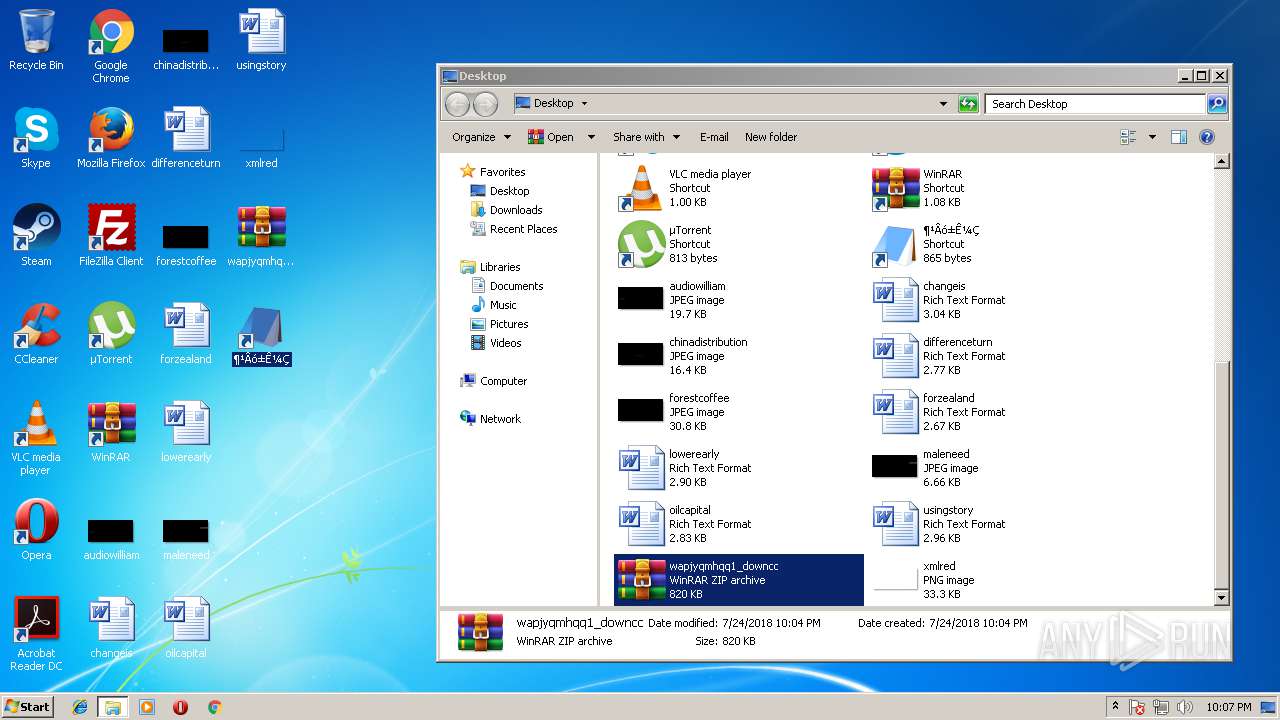1280x720 pixels.
Task: Select VLC media player shortcut in Explorer
Action: click(738, 188)
